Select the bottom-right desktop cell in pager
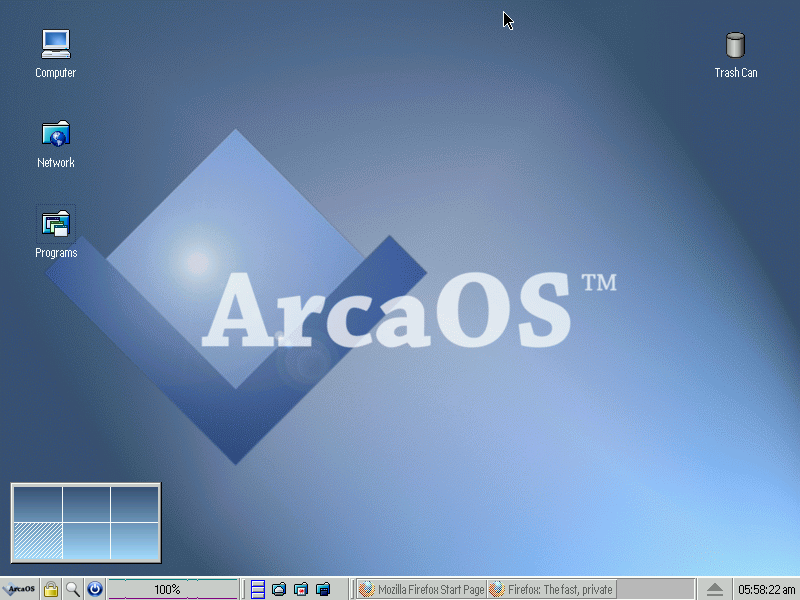The image size is (800, 600). tap(134, 540)
